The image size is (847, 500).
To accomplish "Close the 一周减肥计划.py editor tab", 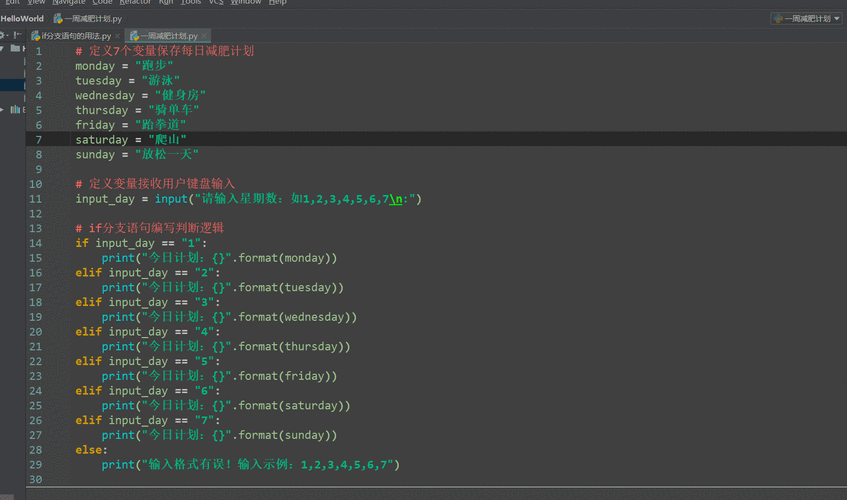I will click(204, 36).
